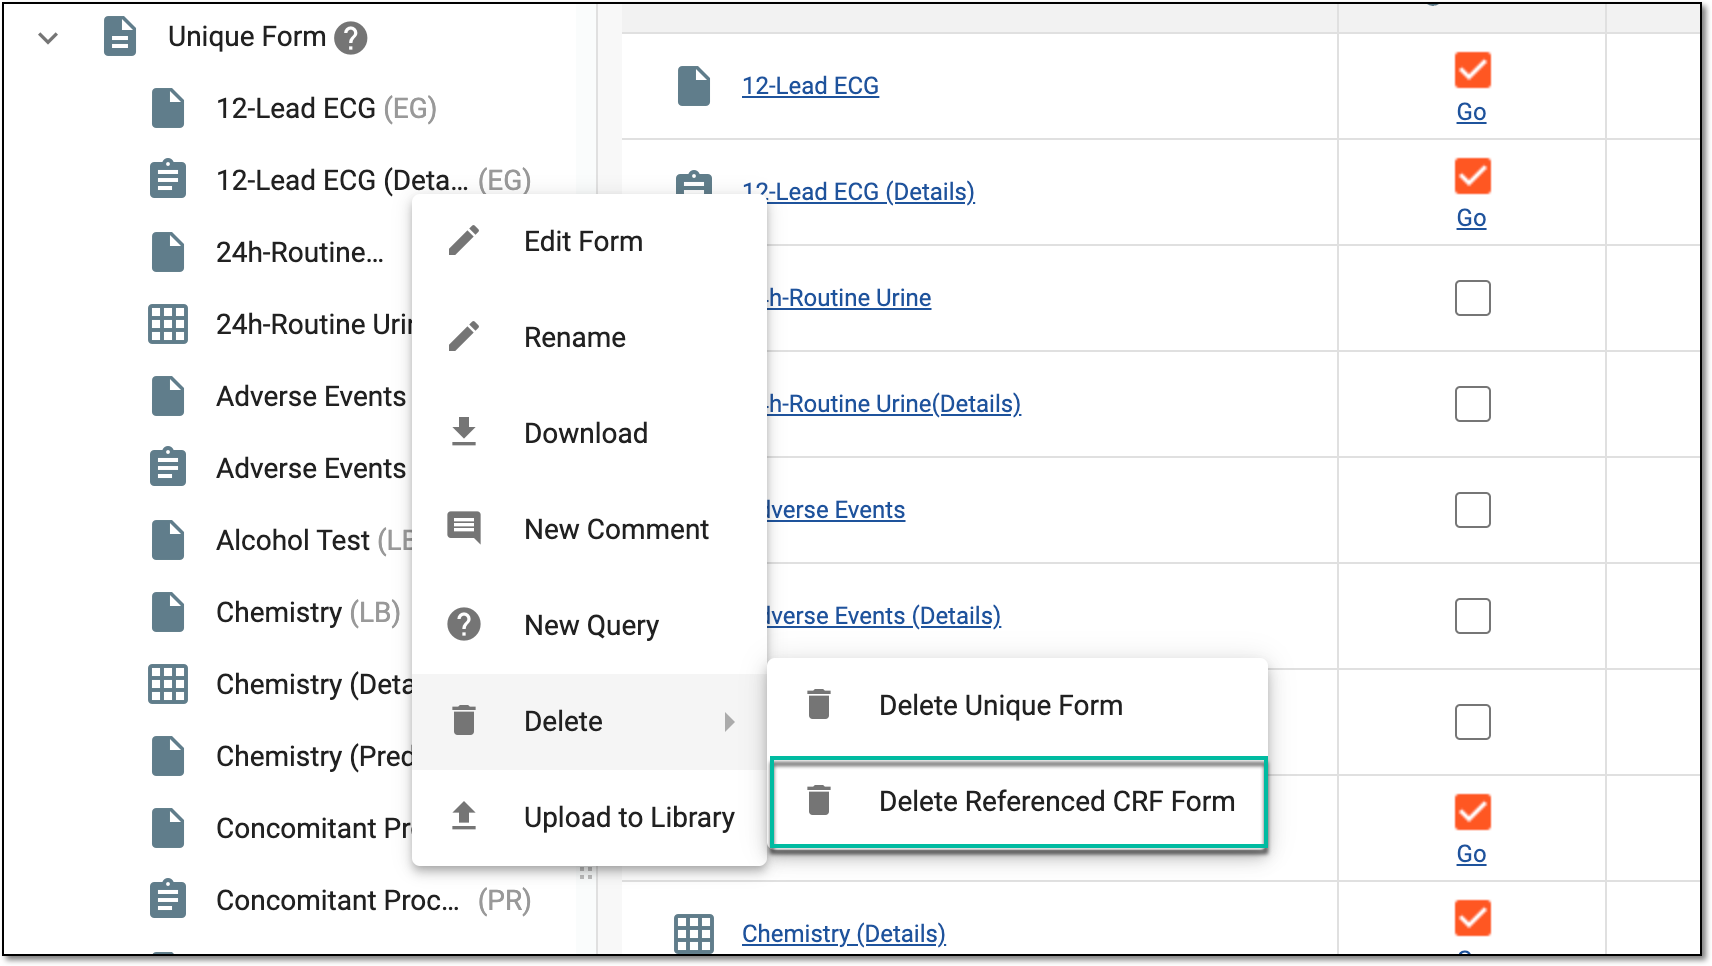Click the grid icon beside 24h-Routine Uri
Image resolution: width=1712 pixels, height=966 pixels.
pos(168,324)
